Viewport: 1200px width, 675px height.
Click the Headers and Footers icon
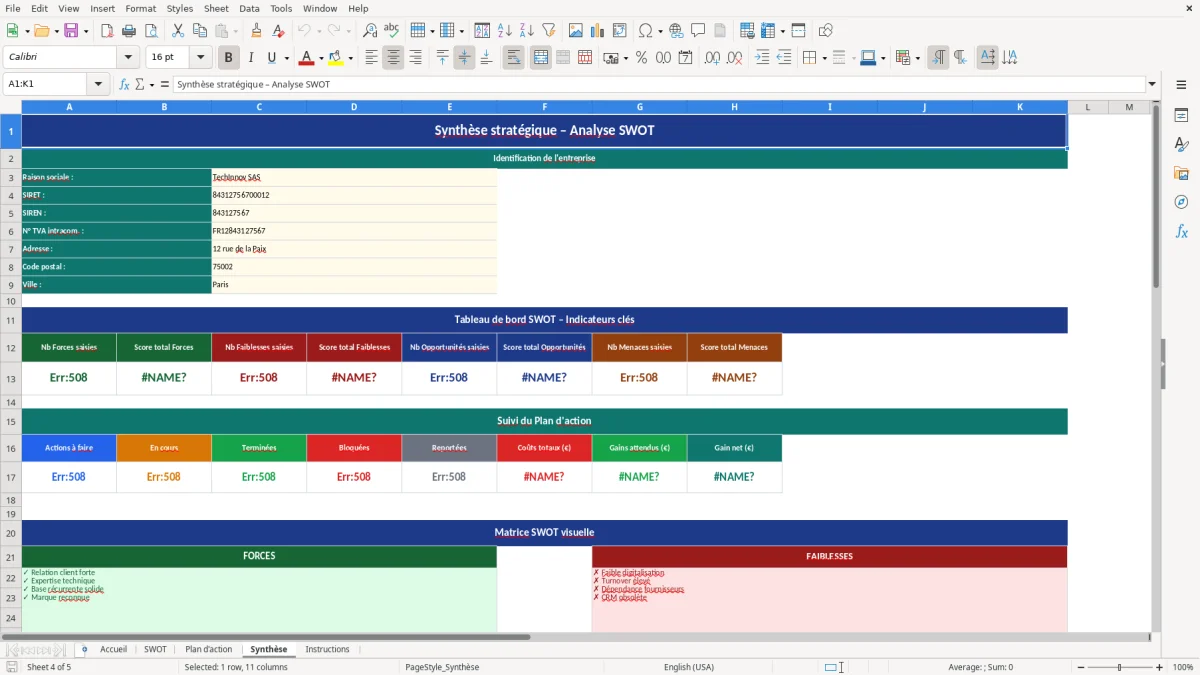coord(720,31)
